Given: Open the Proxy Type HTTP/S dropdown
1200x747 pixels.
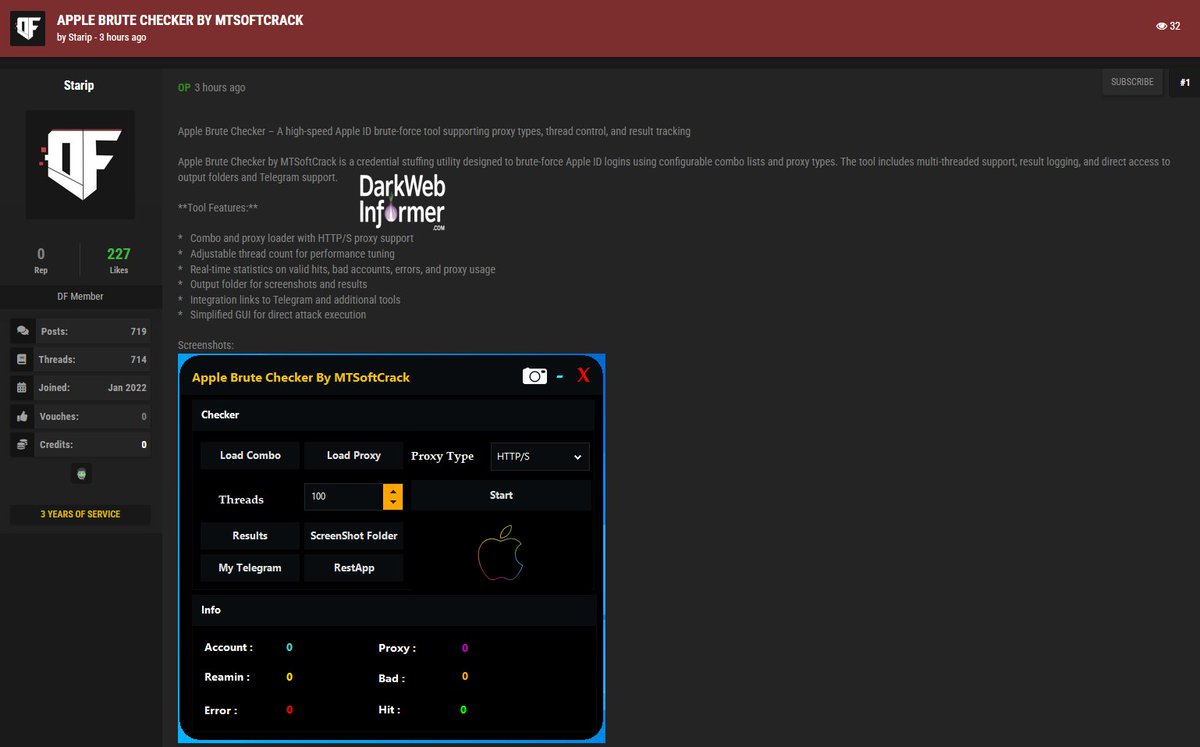Looking at the screenshot, I should 540,456.
